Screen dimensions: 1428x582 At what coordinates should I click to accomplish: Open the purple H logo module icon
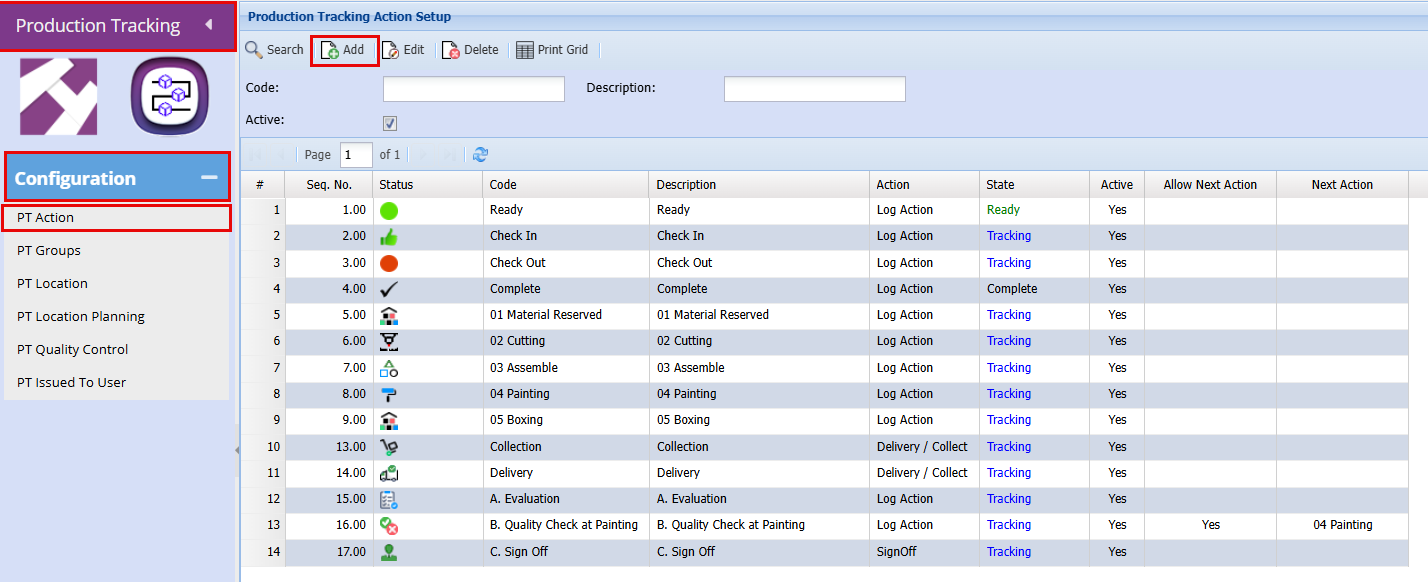pyautogui.click(x=59, y=96)
